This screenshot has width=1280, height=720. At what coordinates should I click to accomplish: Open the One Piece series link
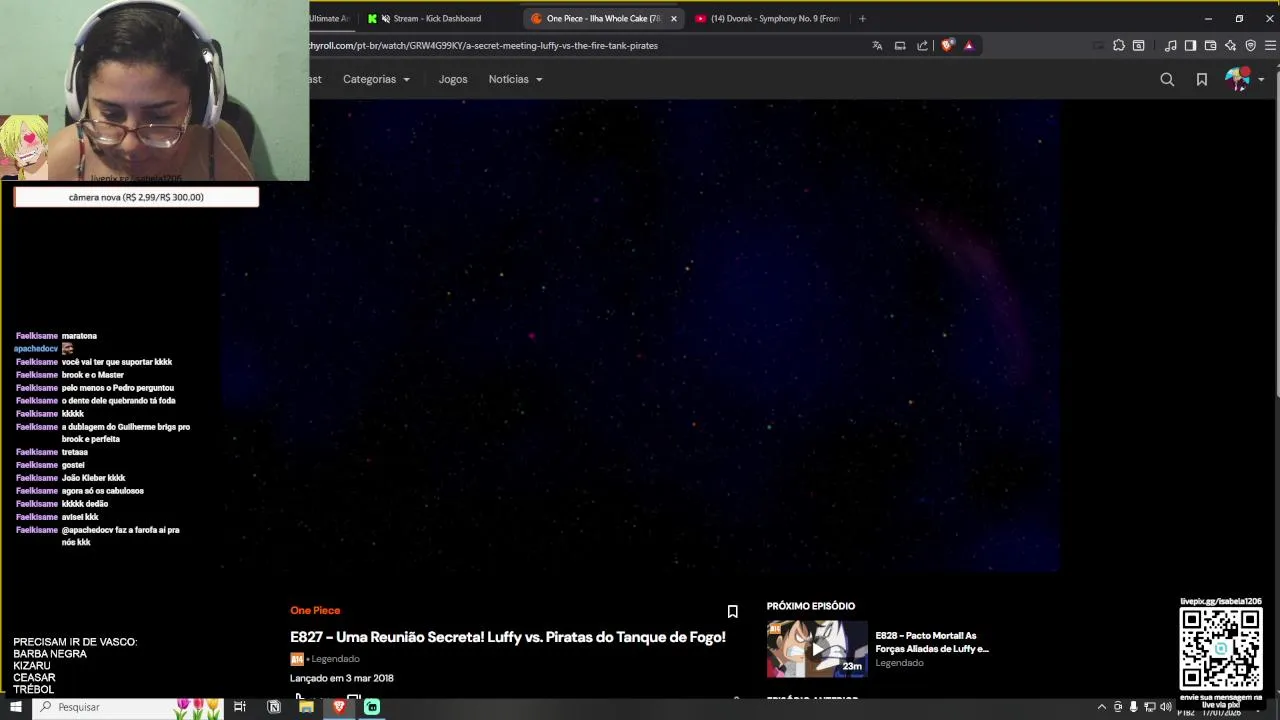[315, 610]
